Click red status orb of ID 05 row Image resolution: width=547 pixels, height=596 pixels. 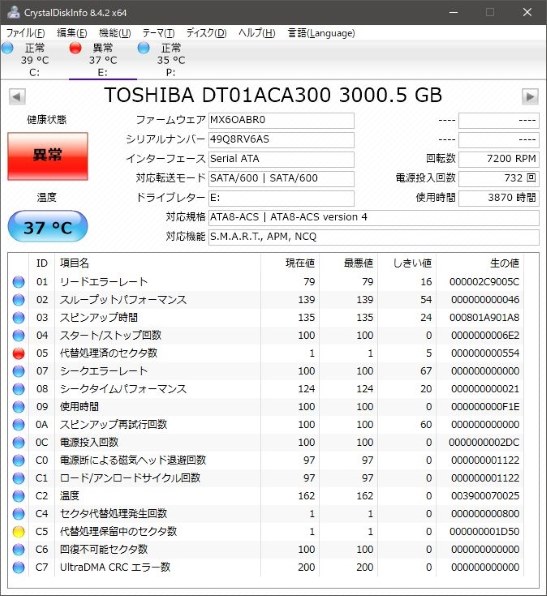[19, 353]
